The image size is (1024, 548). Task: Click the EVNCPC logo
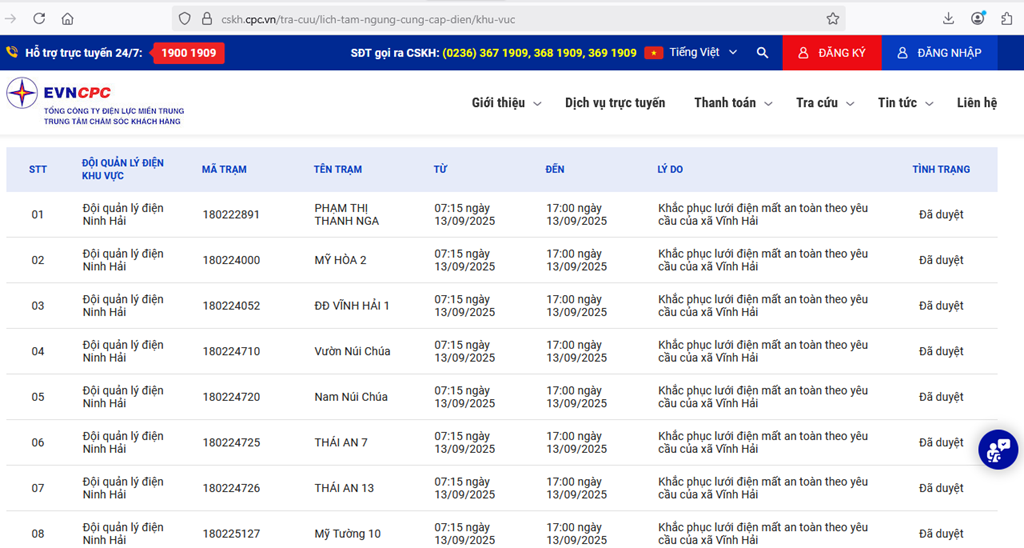tap(96, 101)
